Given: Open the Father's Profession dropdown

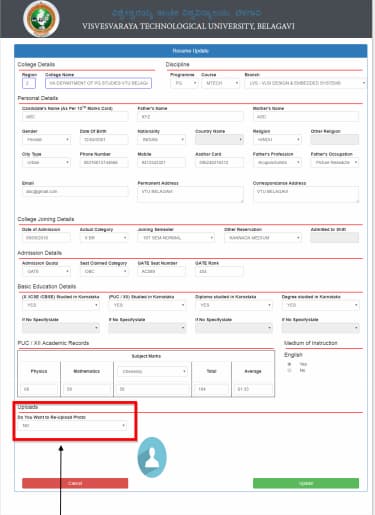Looking at the screenshot, I should (277, 162).
